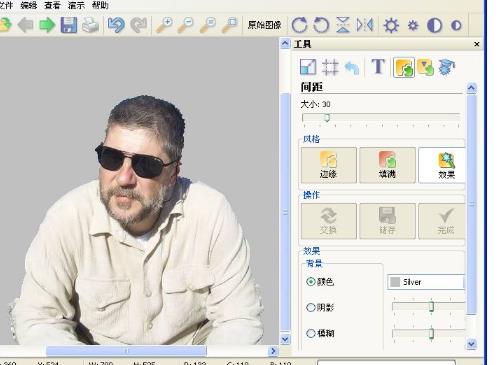This screenshot has width=502, height=365.
Task: Decrease contrast with the small half-circle icon
Action: pos(456,25)
